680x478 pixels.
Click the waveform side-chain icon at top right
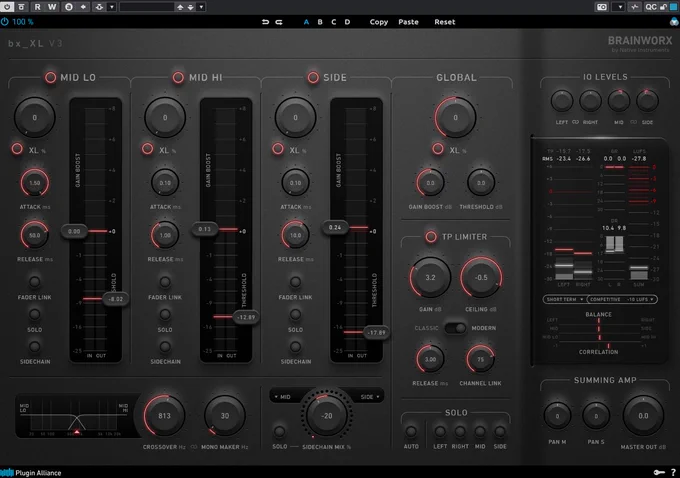(634, 7)
